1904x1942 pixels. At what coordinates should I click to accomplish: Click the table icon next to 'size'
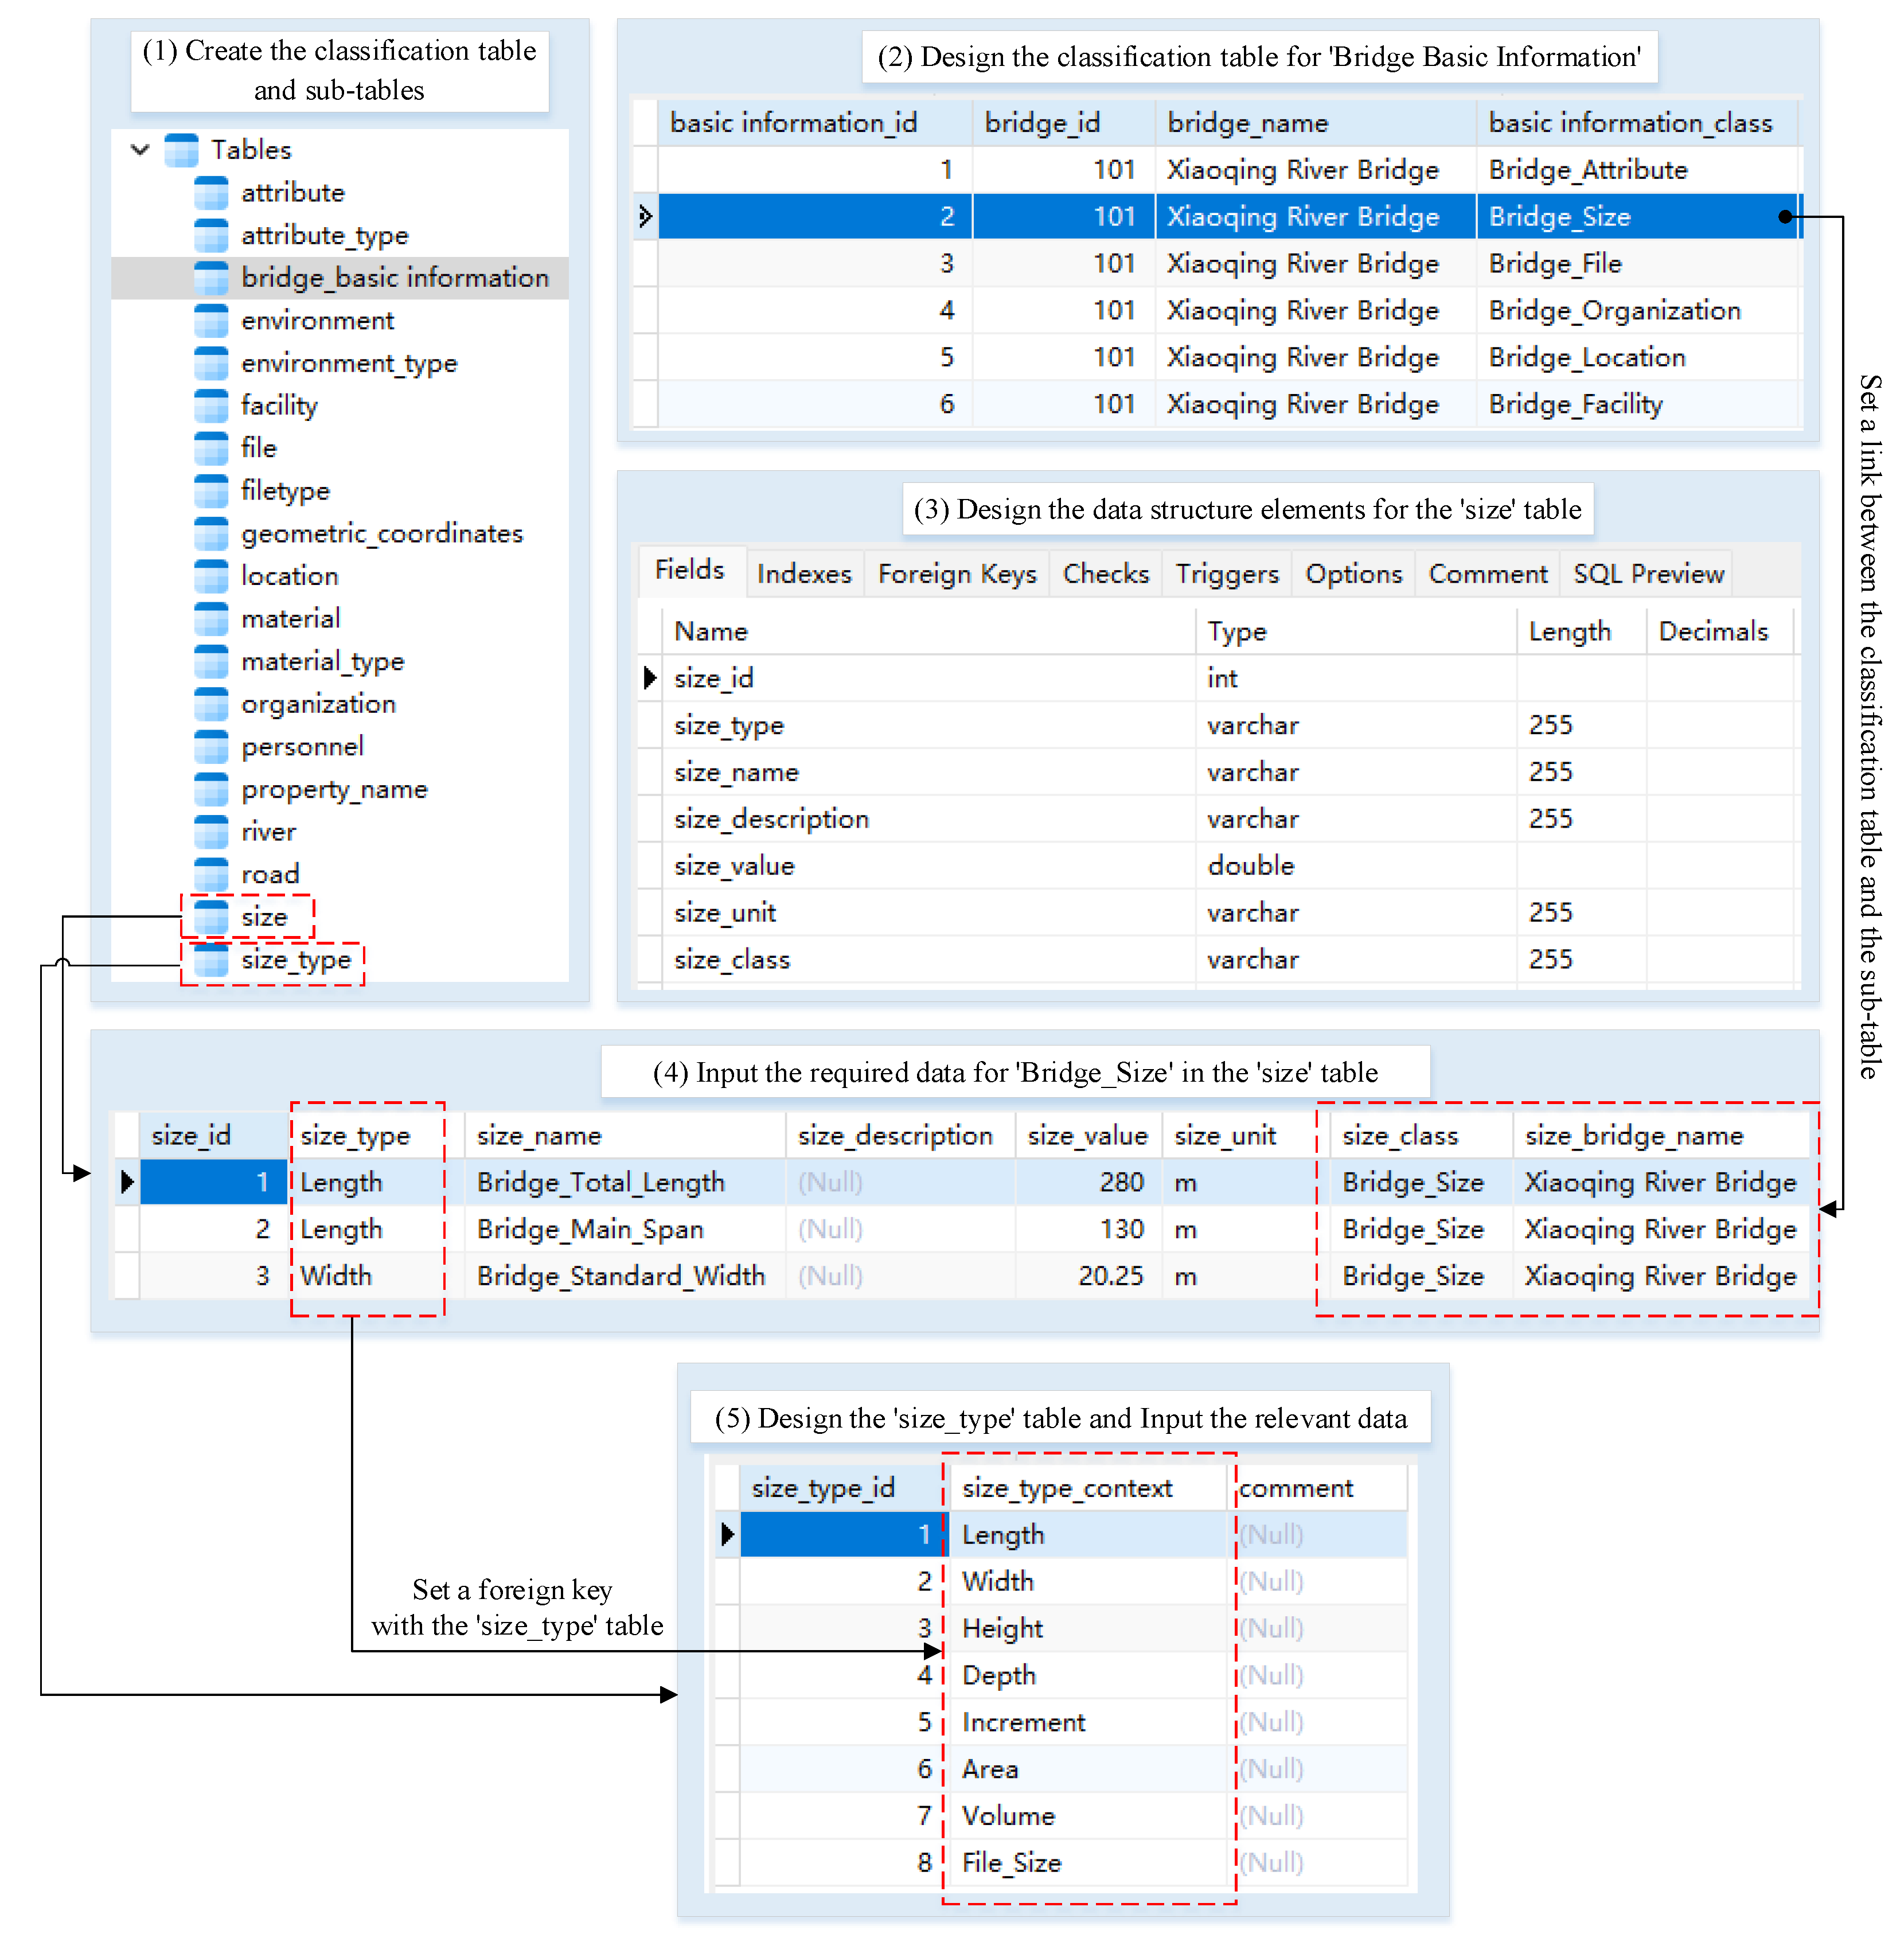(x=213, y=916)
